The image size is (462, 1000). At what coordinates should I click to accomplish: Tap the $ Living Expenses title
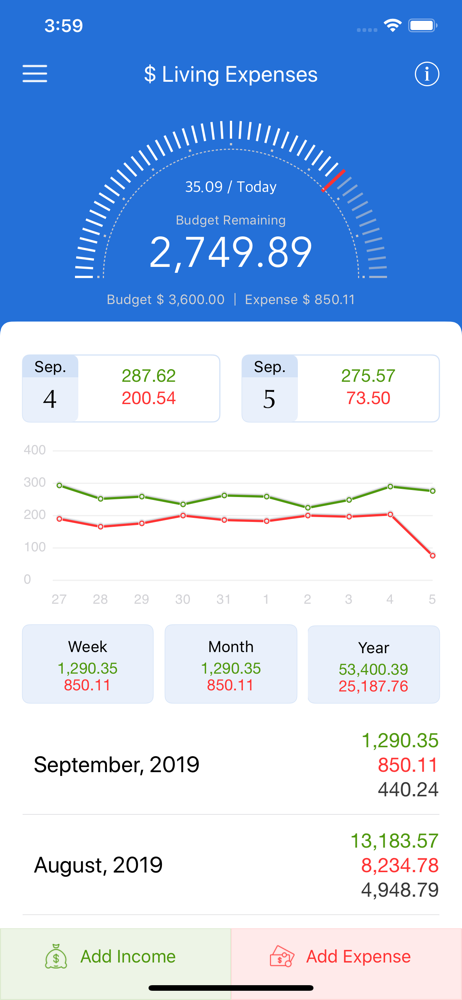click(231, 75)
